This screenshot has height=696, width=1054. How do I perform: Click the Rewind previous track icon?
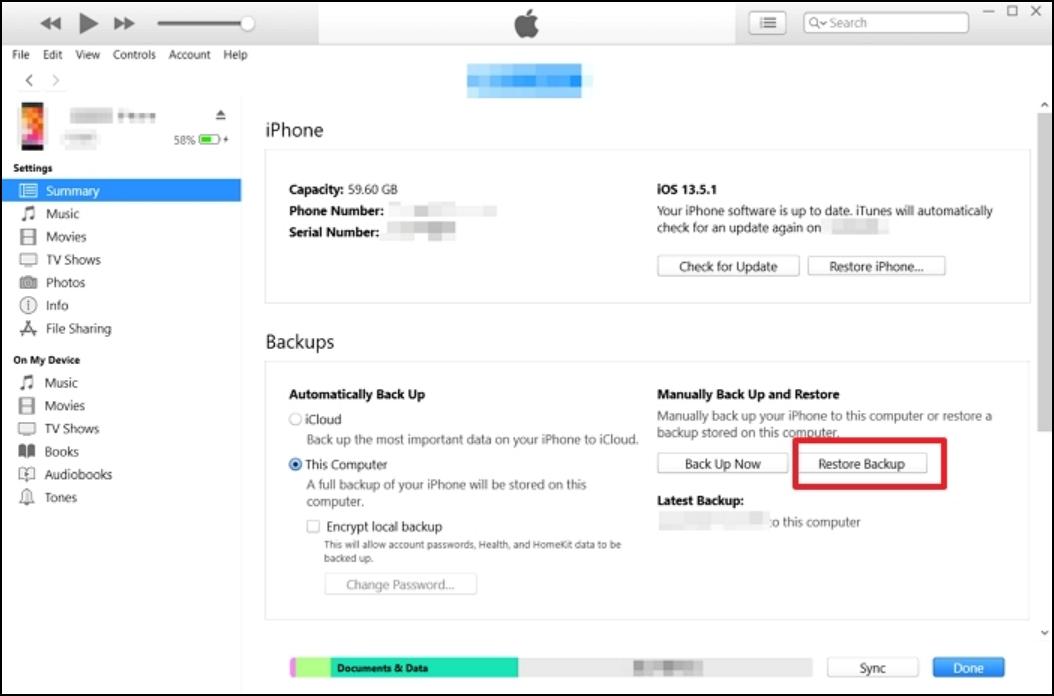50,23
